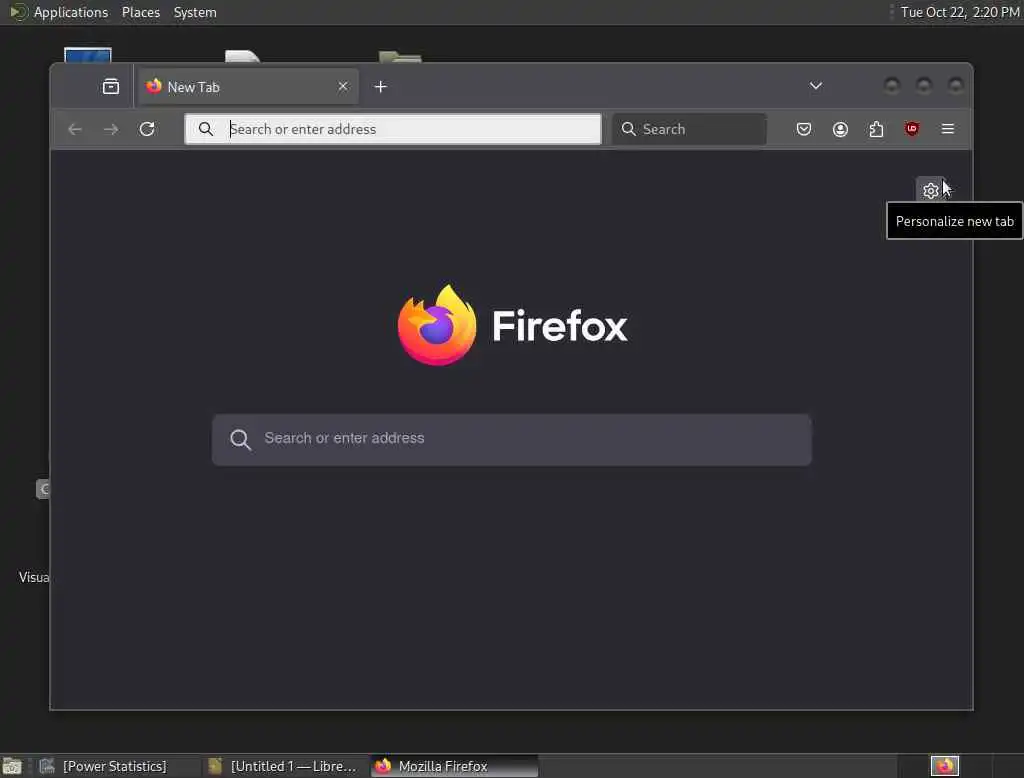The image size is (1024, 778).
Task: Save to Pocket icon
Action: (x=804, y=129)
